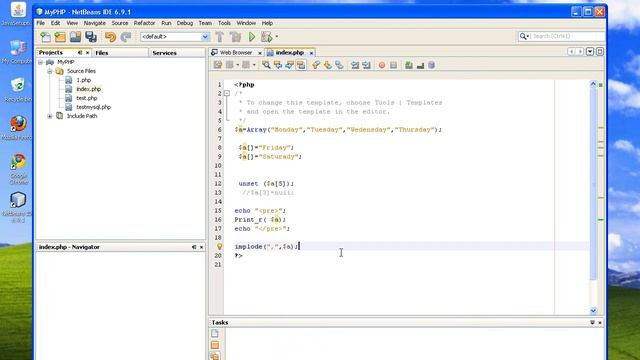Image resolution: width=640 pixels, height=360 pixels.
Task: Click the gray cylinder icon in editor toolbar
Action: coord(431,65)
